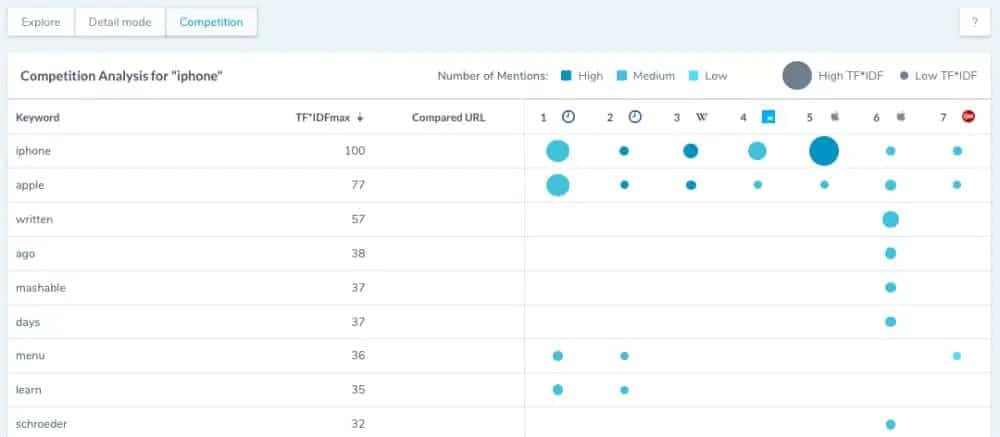Screen dimensions: 1000x437
Task: Click the written bubble in column 6
Action: (x=891, y=219)
